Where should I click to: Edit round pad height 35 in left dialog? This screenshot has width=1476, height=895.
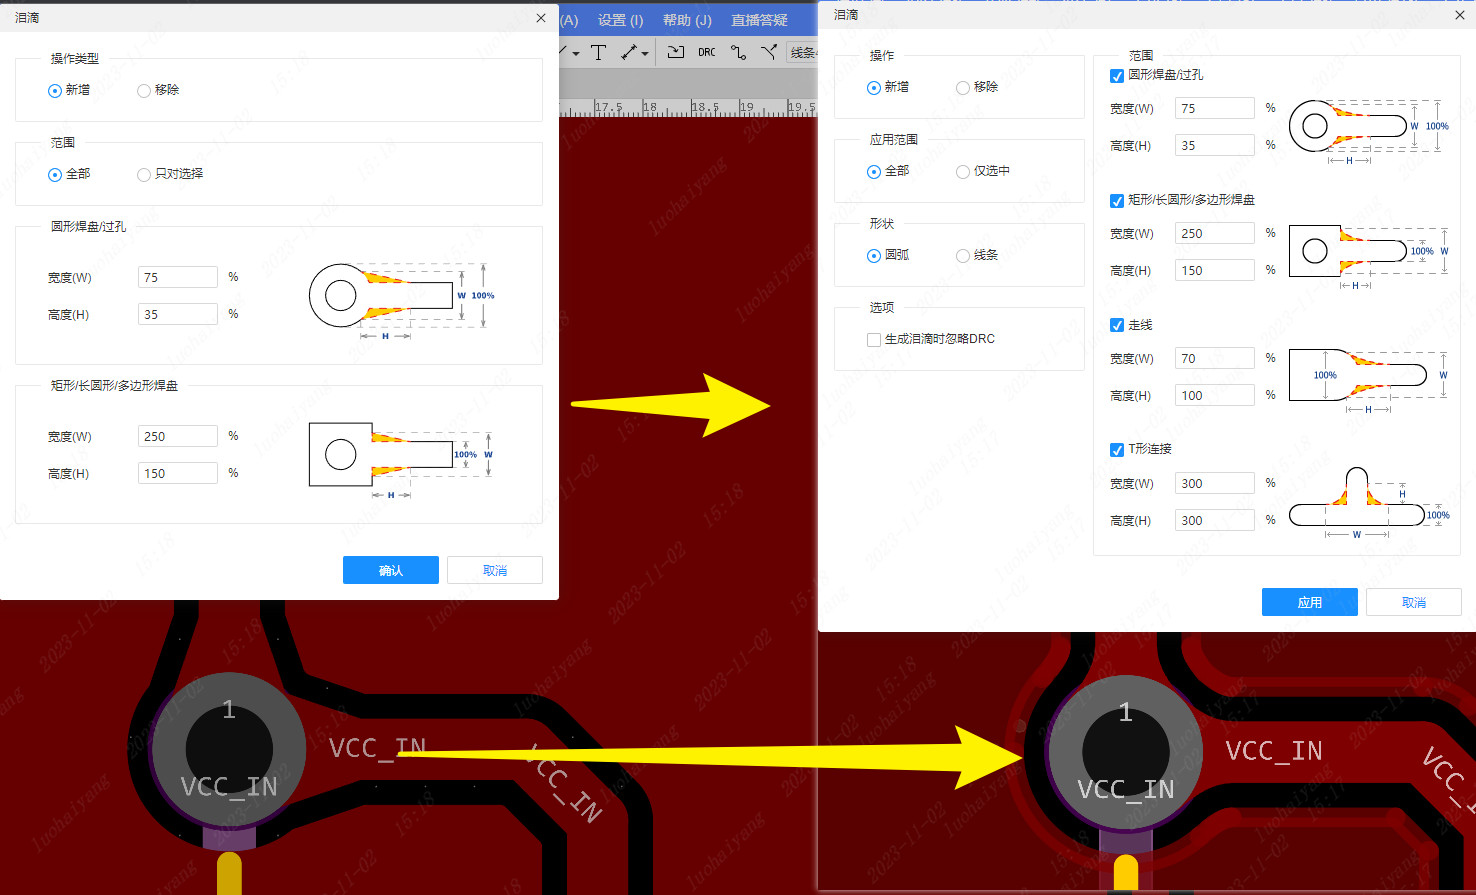point(178,314)
